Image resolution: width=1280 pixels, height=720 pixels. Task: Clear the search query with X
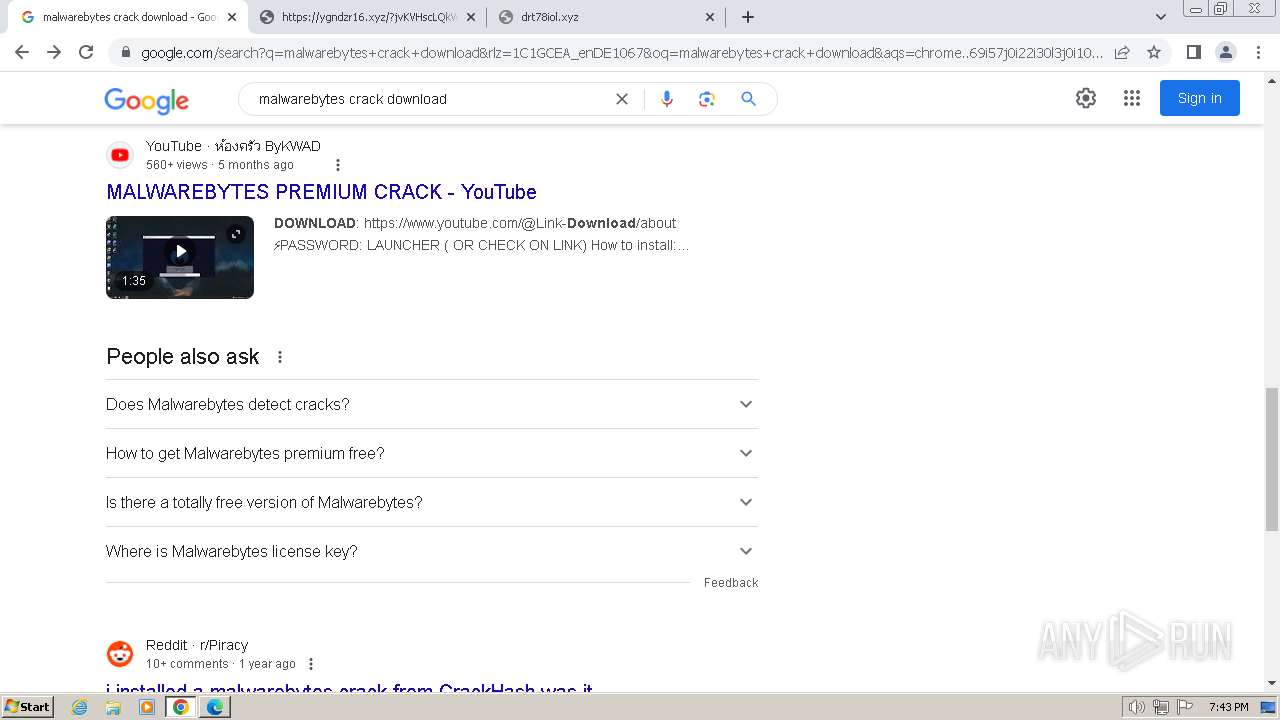(x=622, y=99)
